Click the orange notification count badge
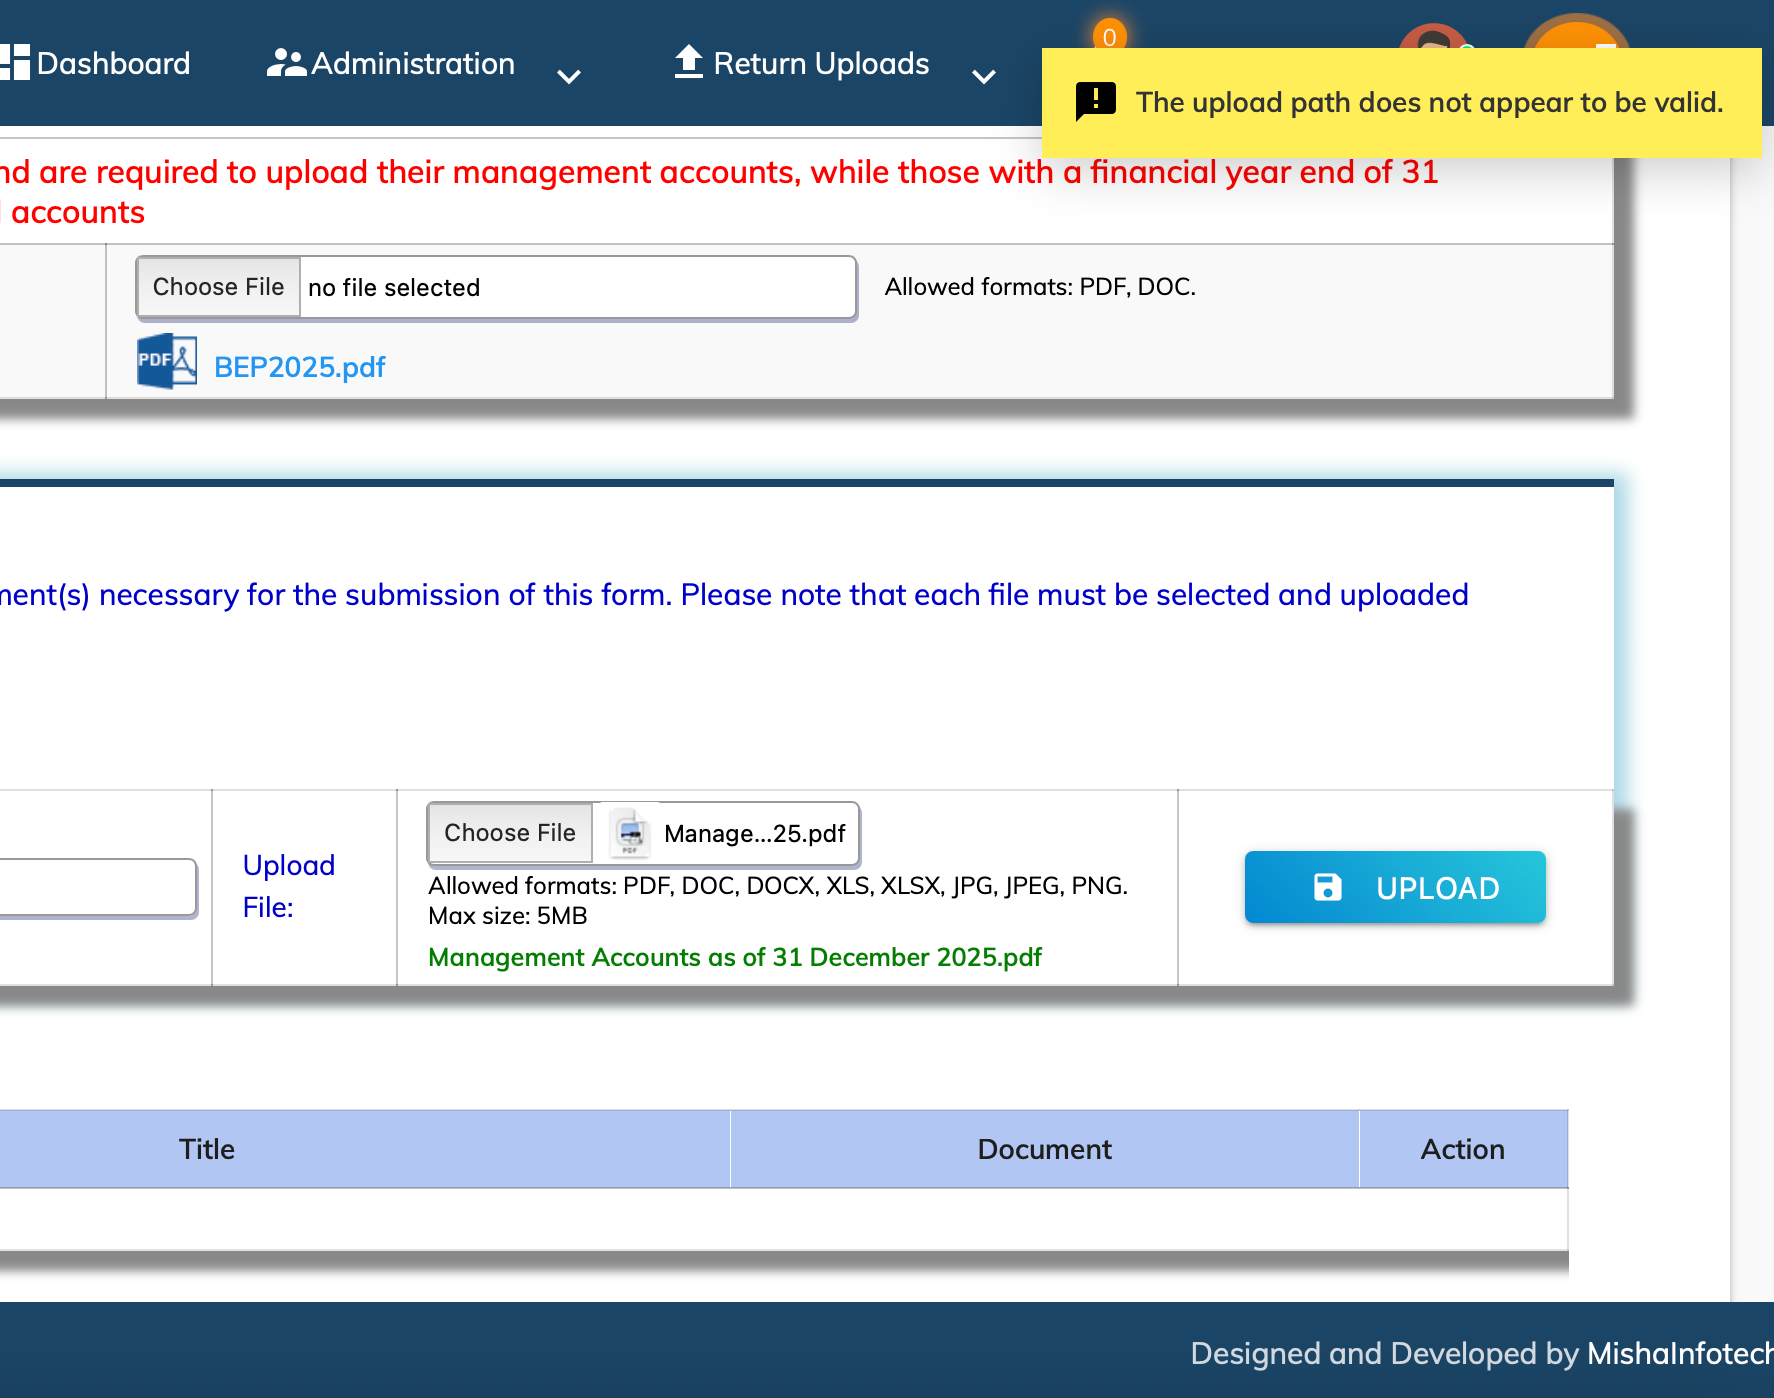 pyautogui.click(x=1109, y=36)
